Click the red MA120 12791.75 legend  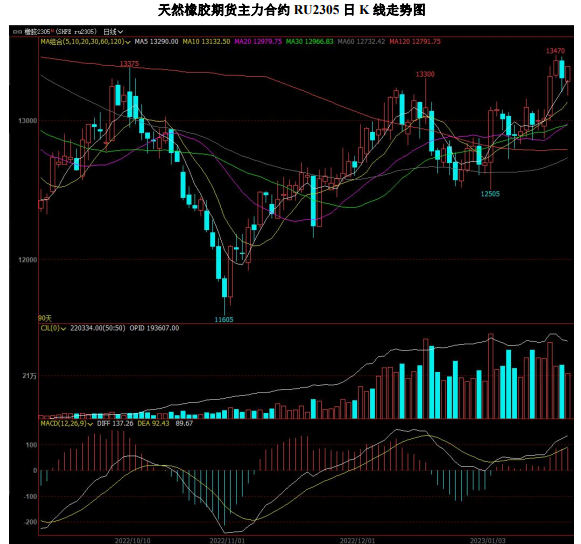tap(415, 42)
